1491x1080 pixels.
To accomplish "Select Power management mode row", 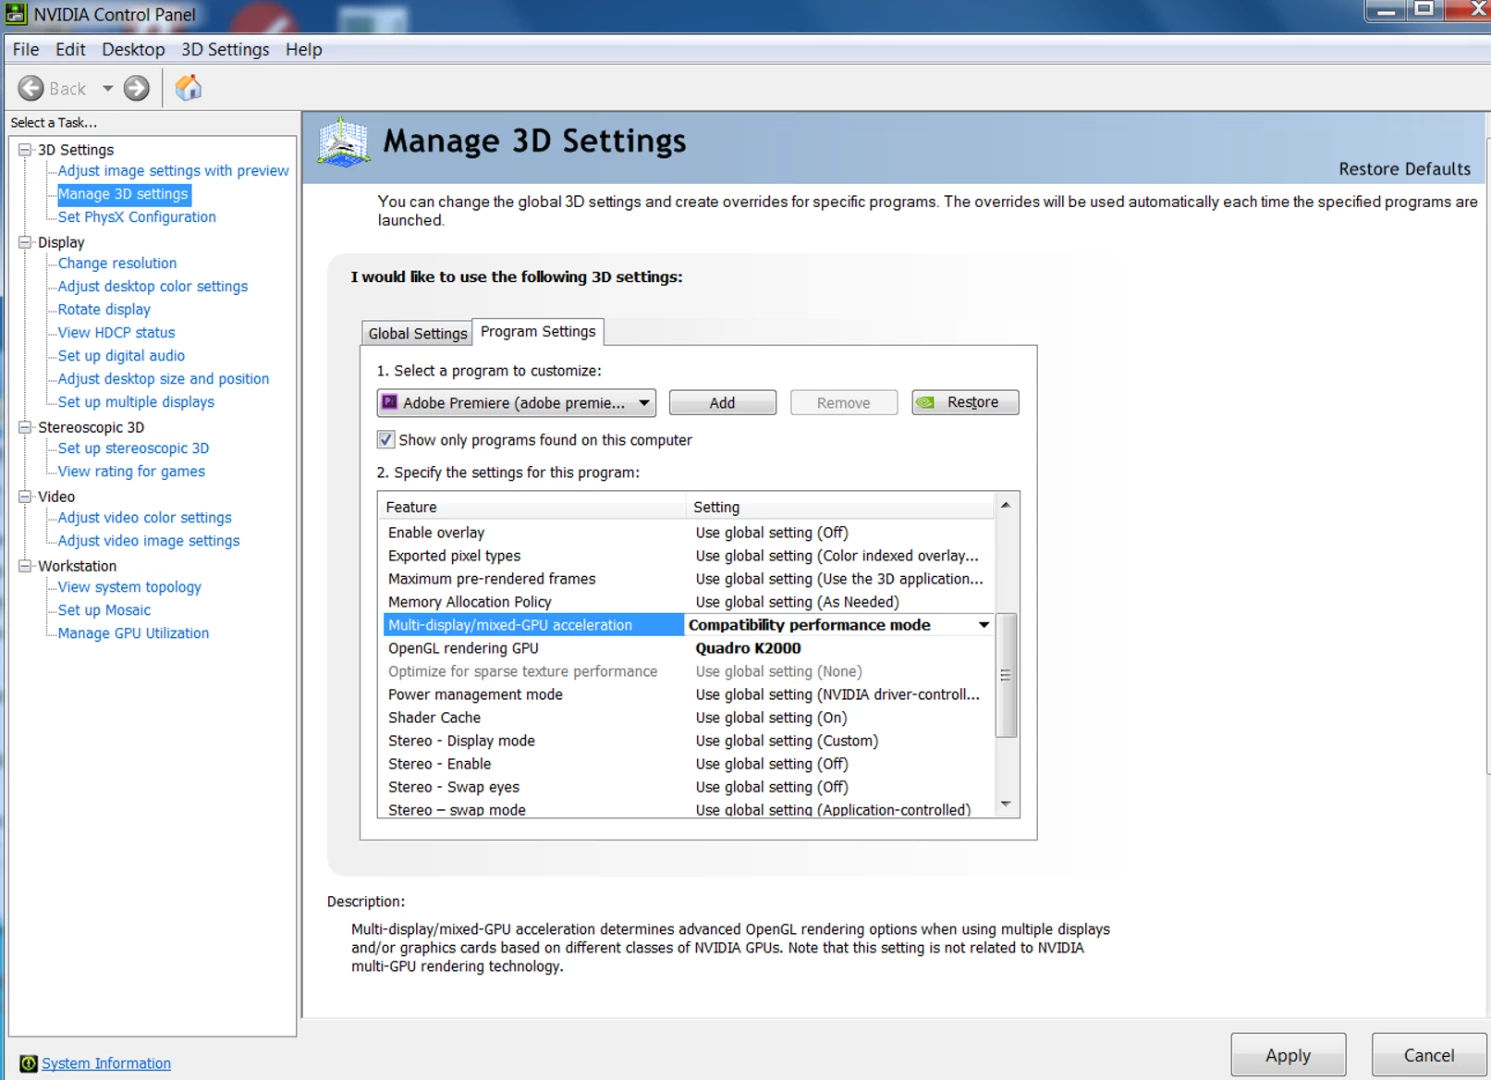I will pos(688,694).
